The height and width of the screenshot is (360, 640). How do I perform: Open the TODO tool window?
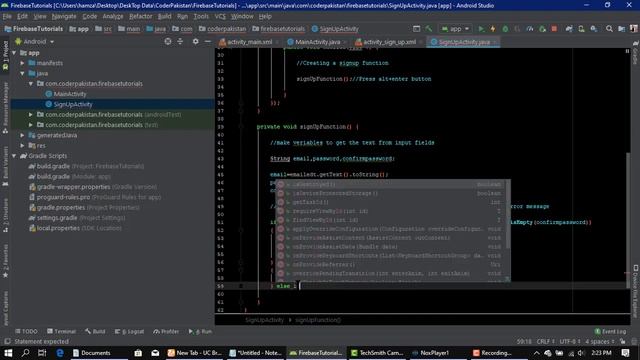click(x=26, y=331)
